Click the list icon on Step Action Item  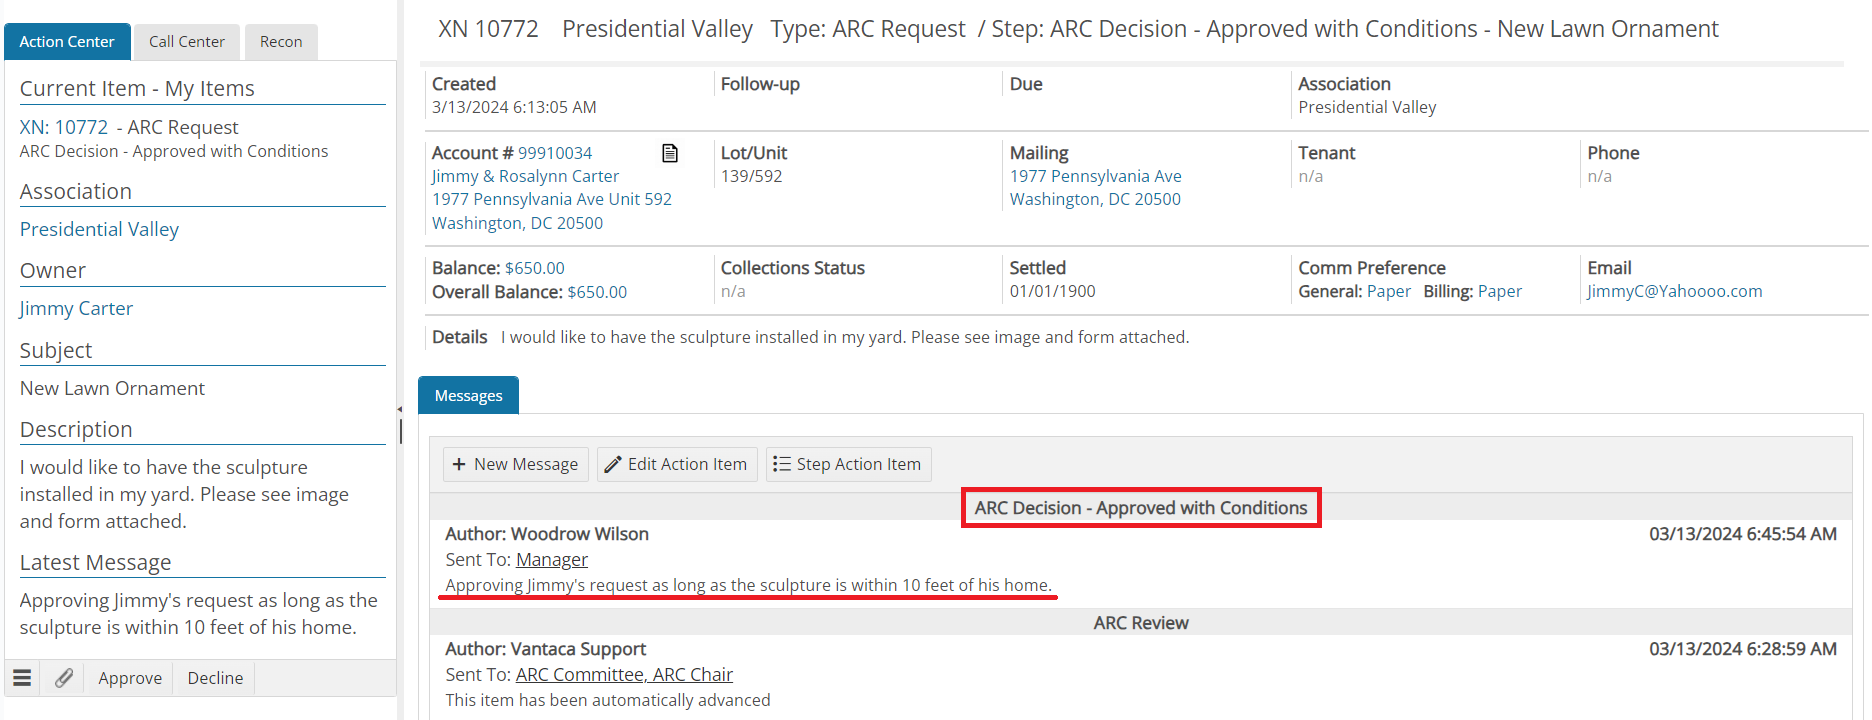tap(782, 464)
